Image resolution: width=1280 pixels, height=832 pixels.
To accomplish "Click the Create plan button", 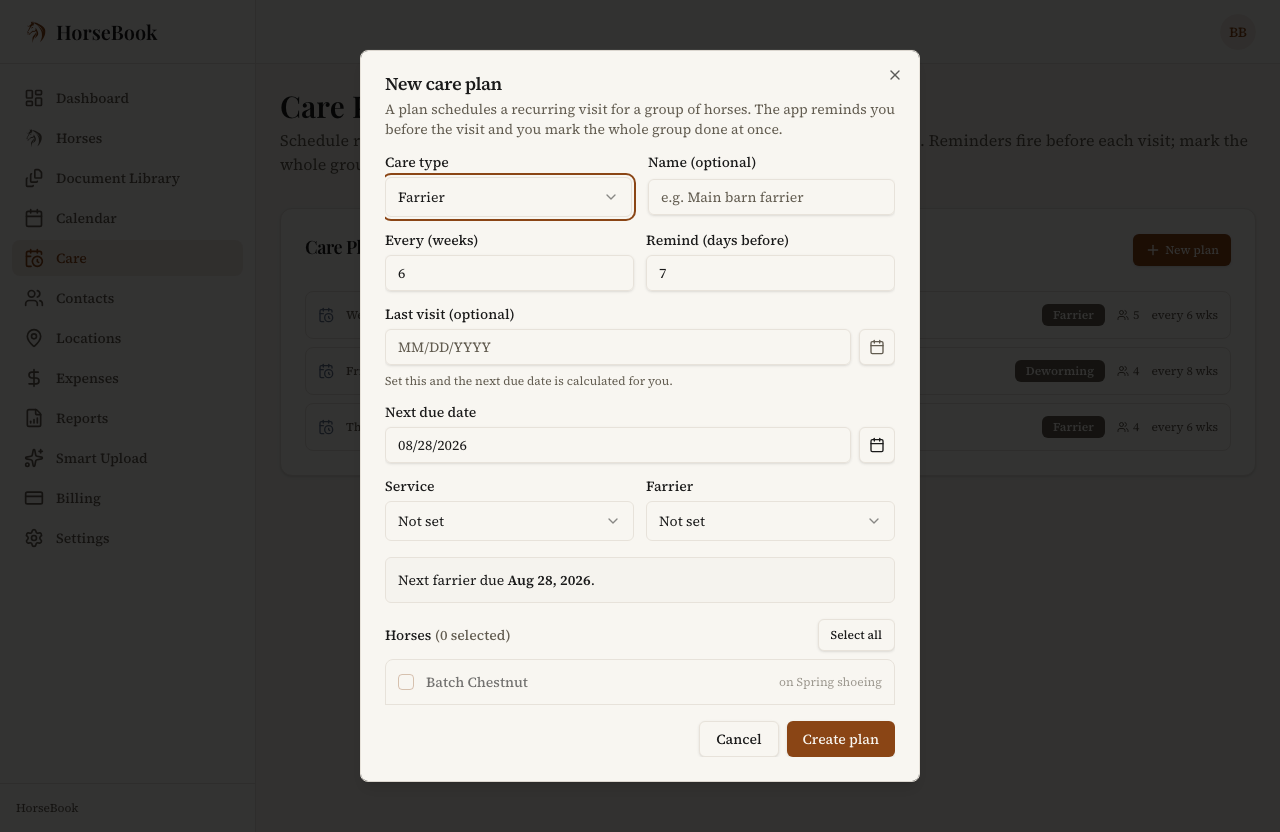I will pyautogui.click(x=841, y=739).
